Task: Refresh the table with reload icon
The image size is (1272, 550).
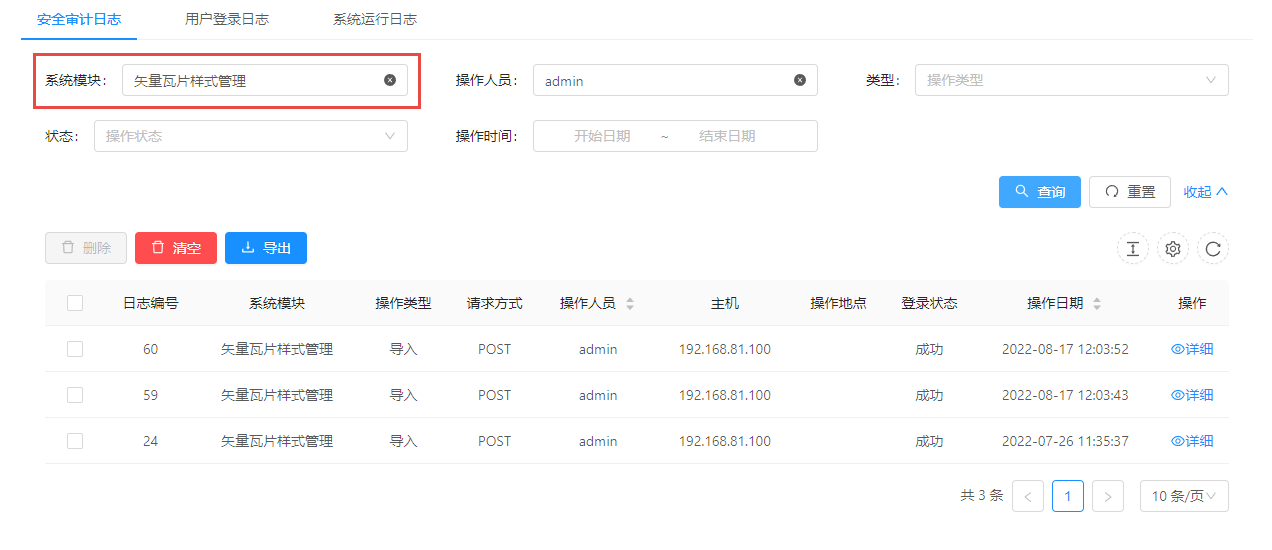Action: pos(1213,249)
